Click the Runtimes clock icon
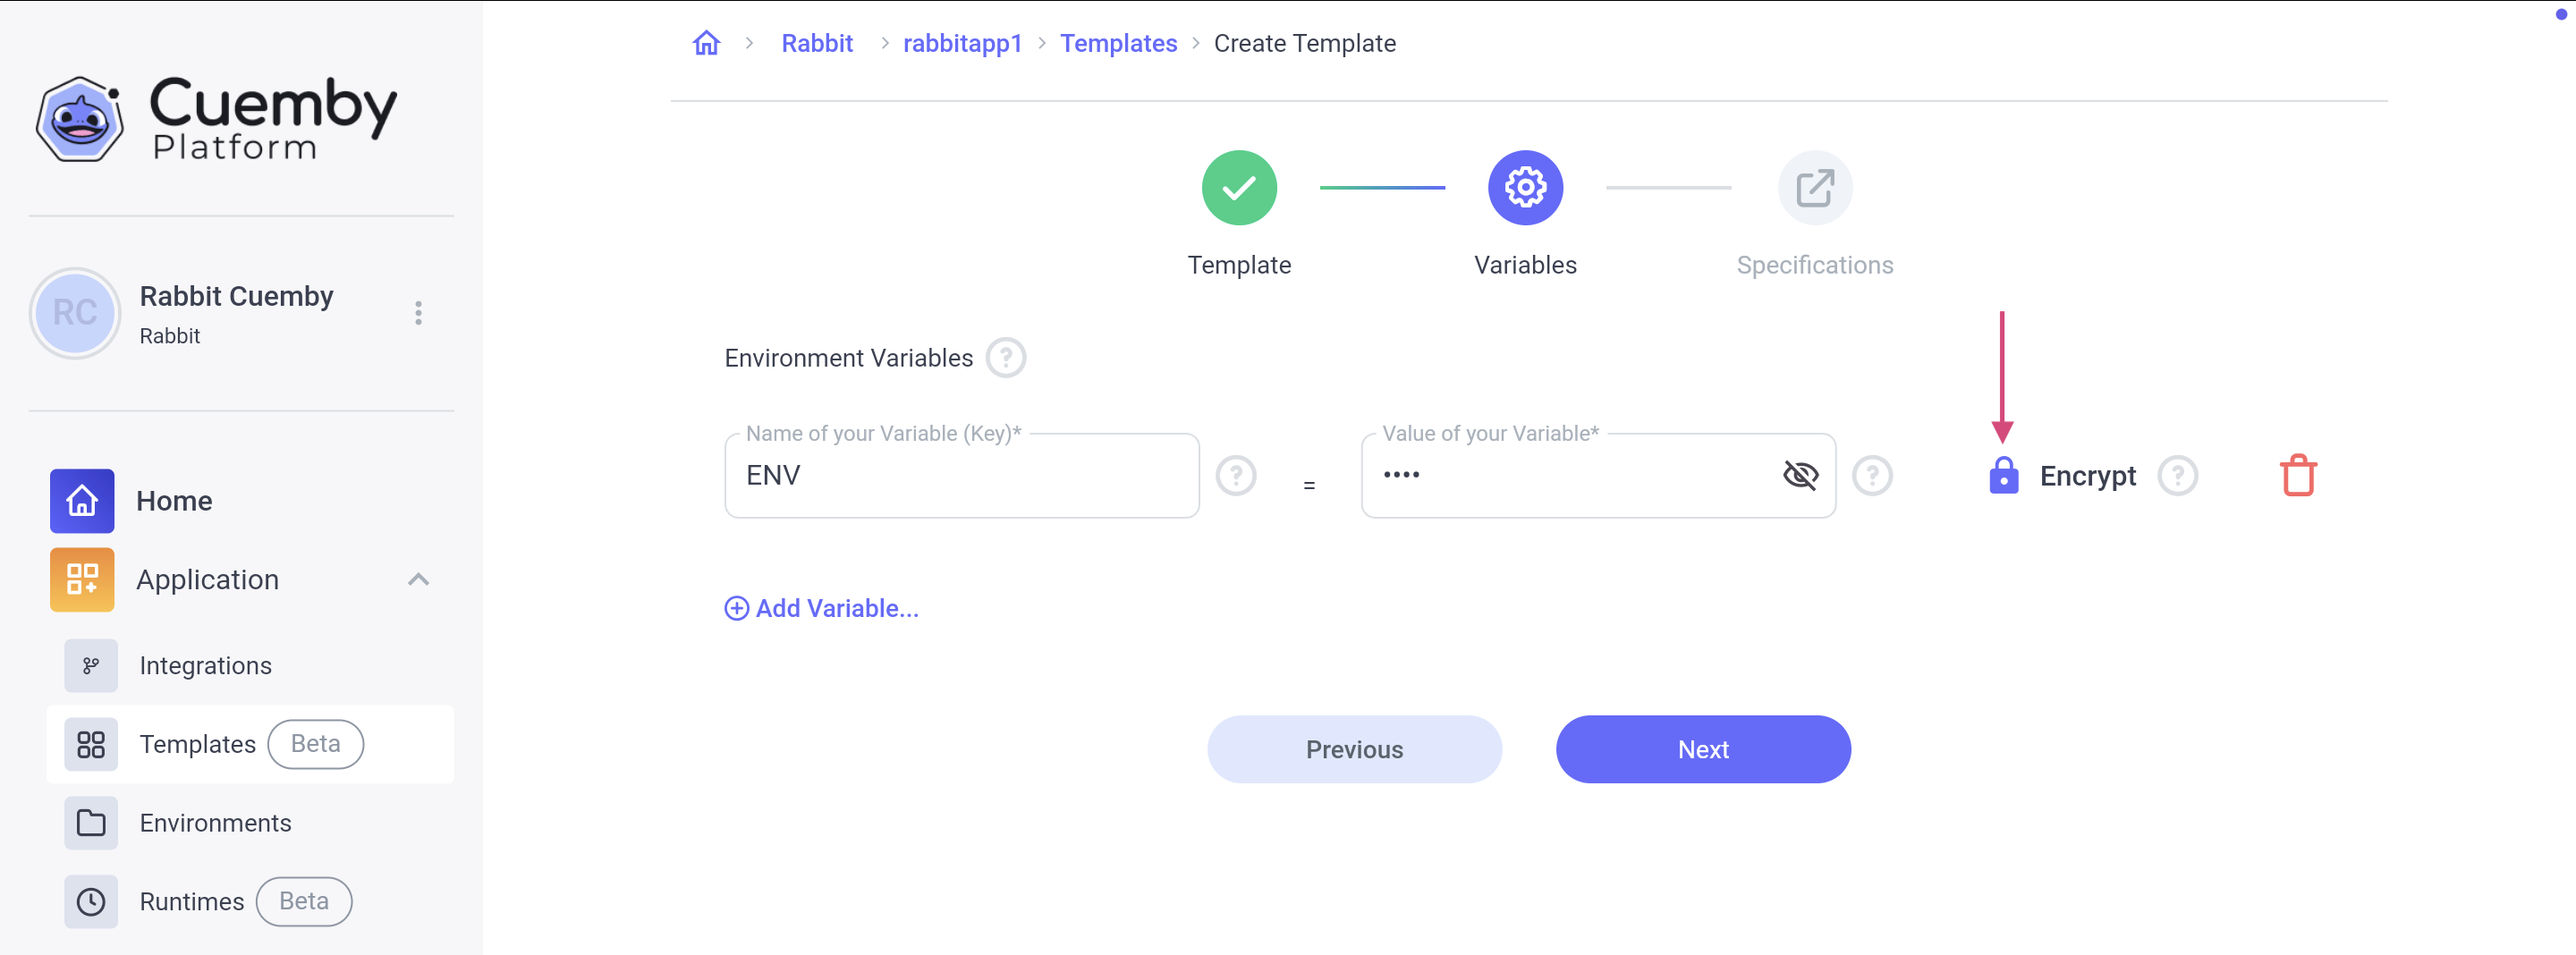2576x955 pixels. [x=91, y=901]
